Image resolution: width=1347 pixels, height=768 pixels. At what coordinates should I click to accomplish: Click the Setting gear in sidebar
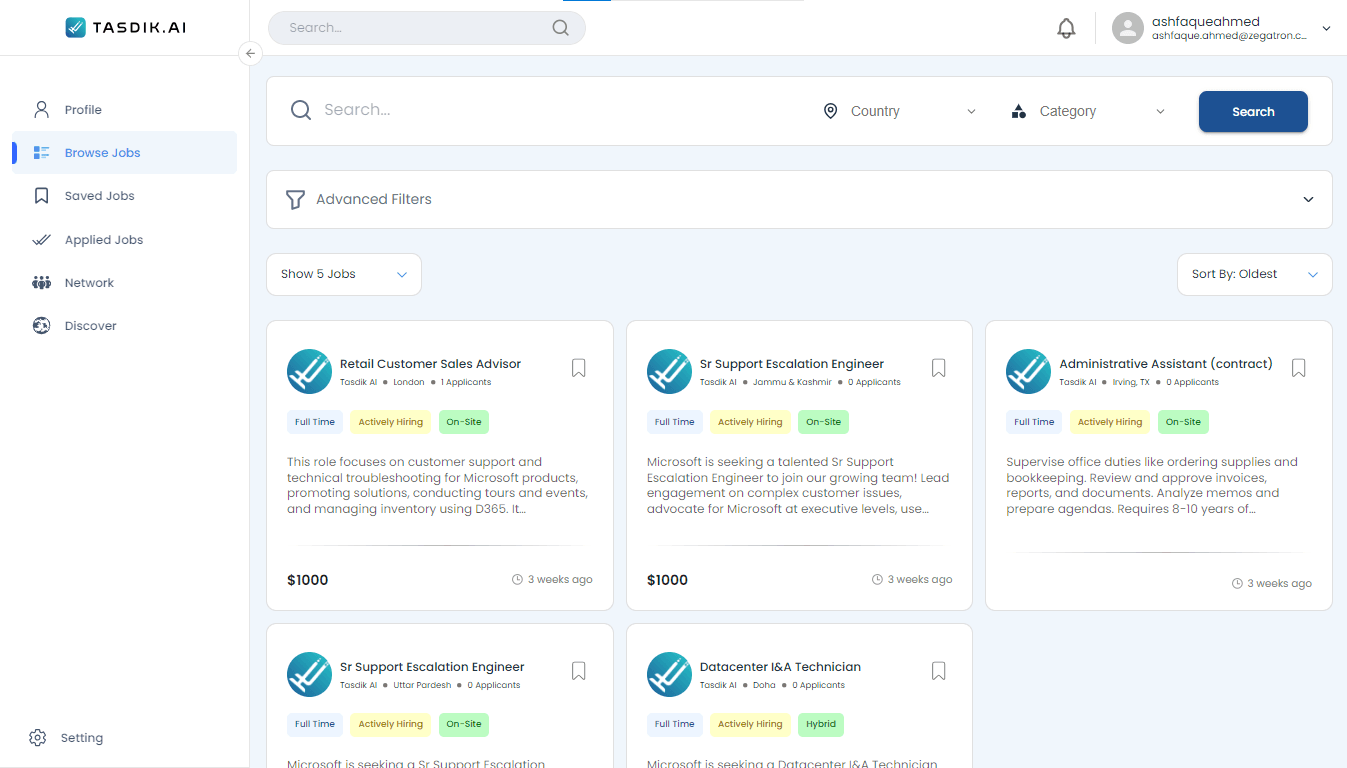(38, 738)
